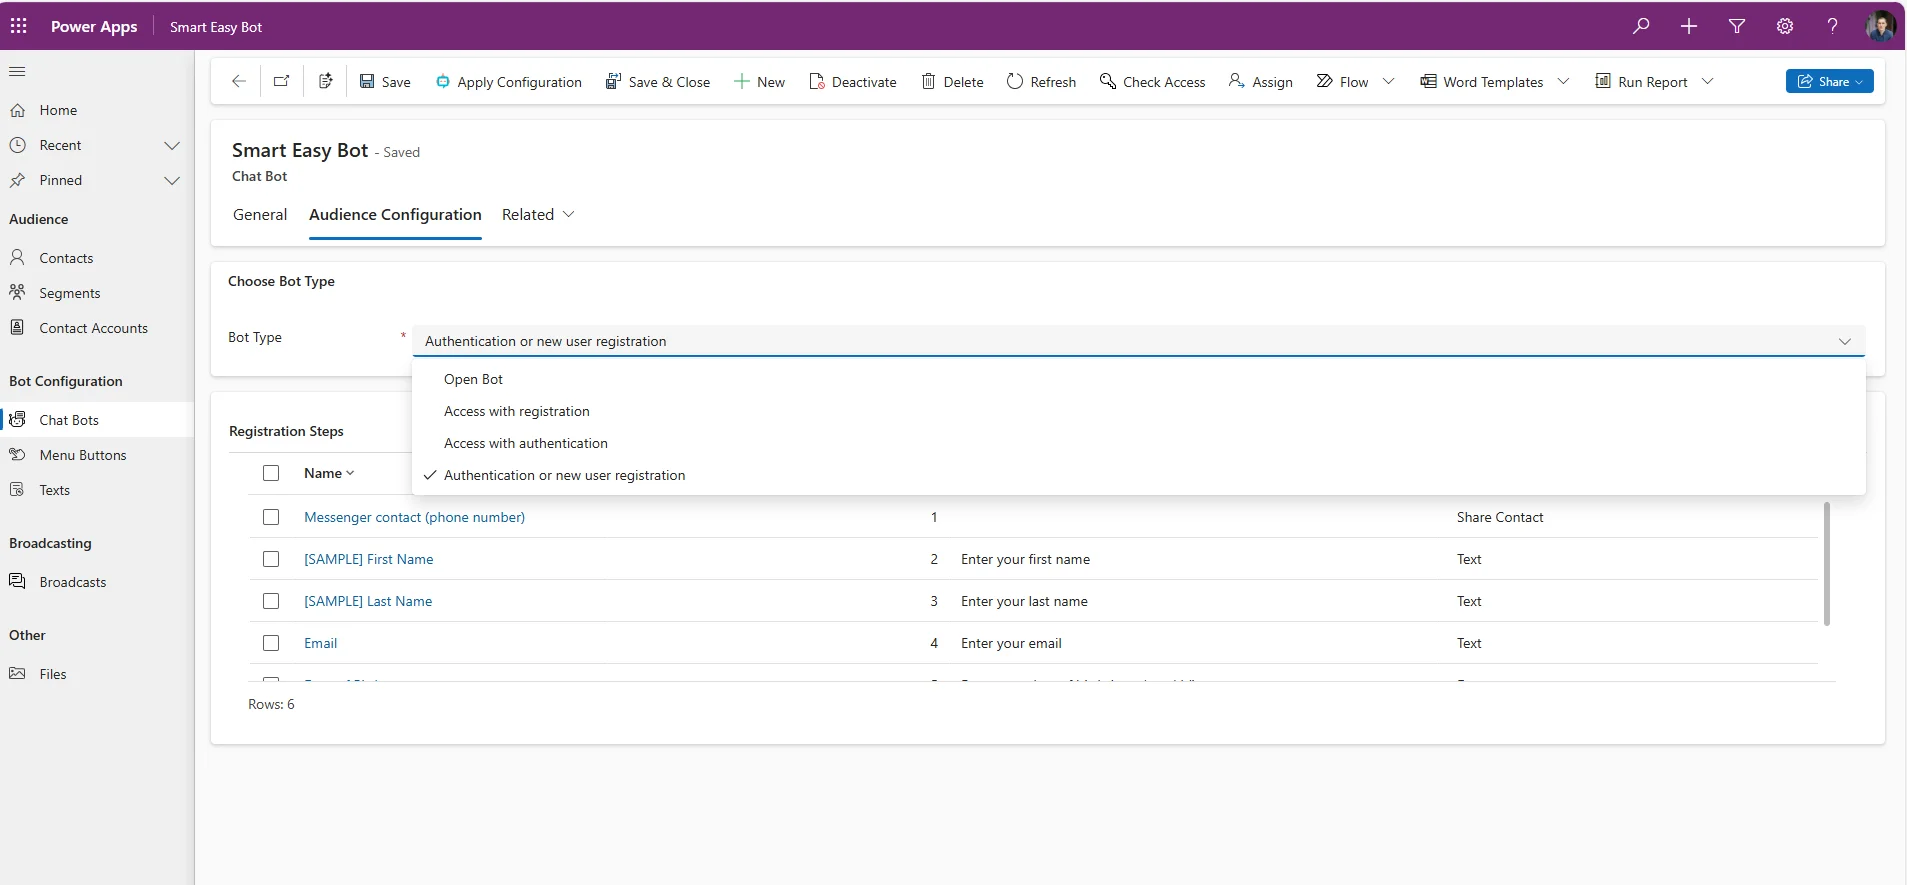Open the app launcher waffle icon
This screenshot has height=885, width=1907.
tap(19, 26)
